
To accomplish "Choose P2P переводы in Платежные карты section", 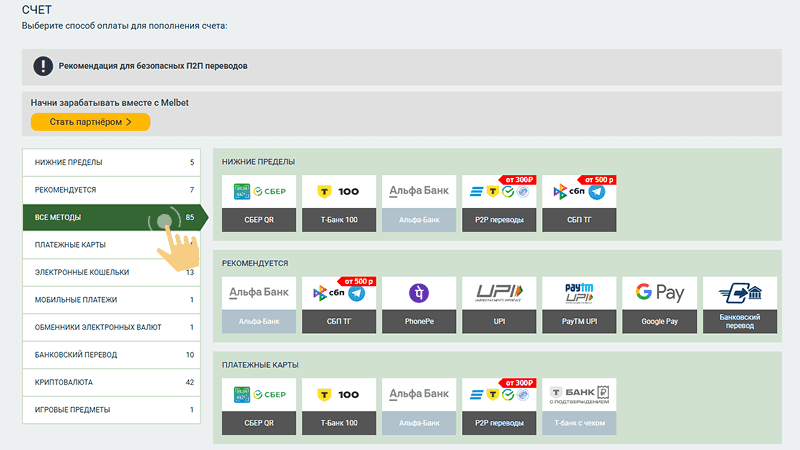I will click(499, 407).
